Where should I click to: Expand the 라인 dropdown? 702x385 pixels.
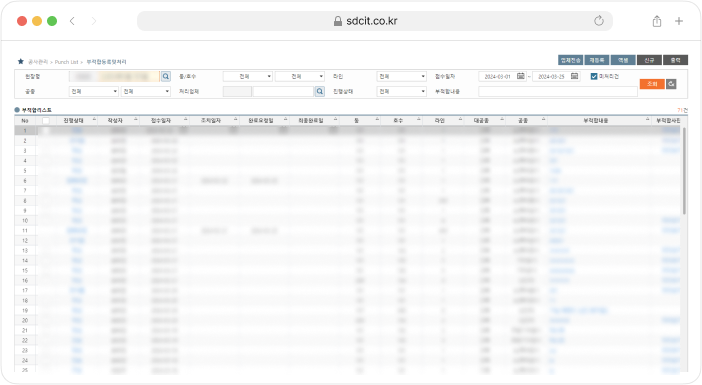pyautogui.click(x=402, y=77)
